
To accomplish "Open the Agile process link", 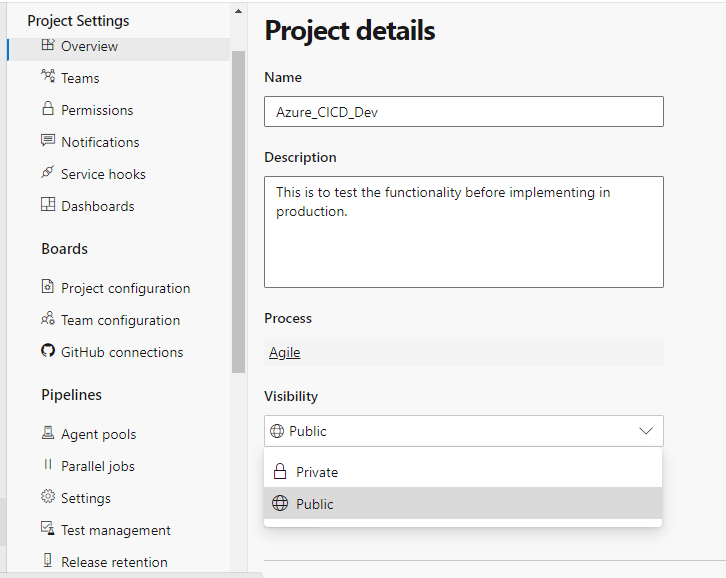I will click(285, 352).
